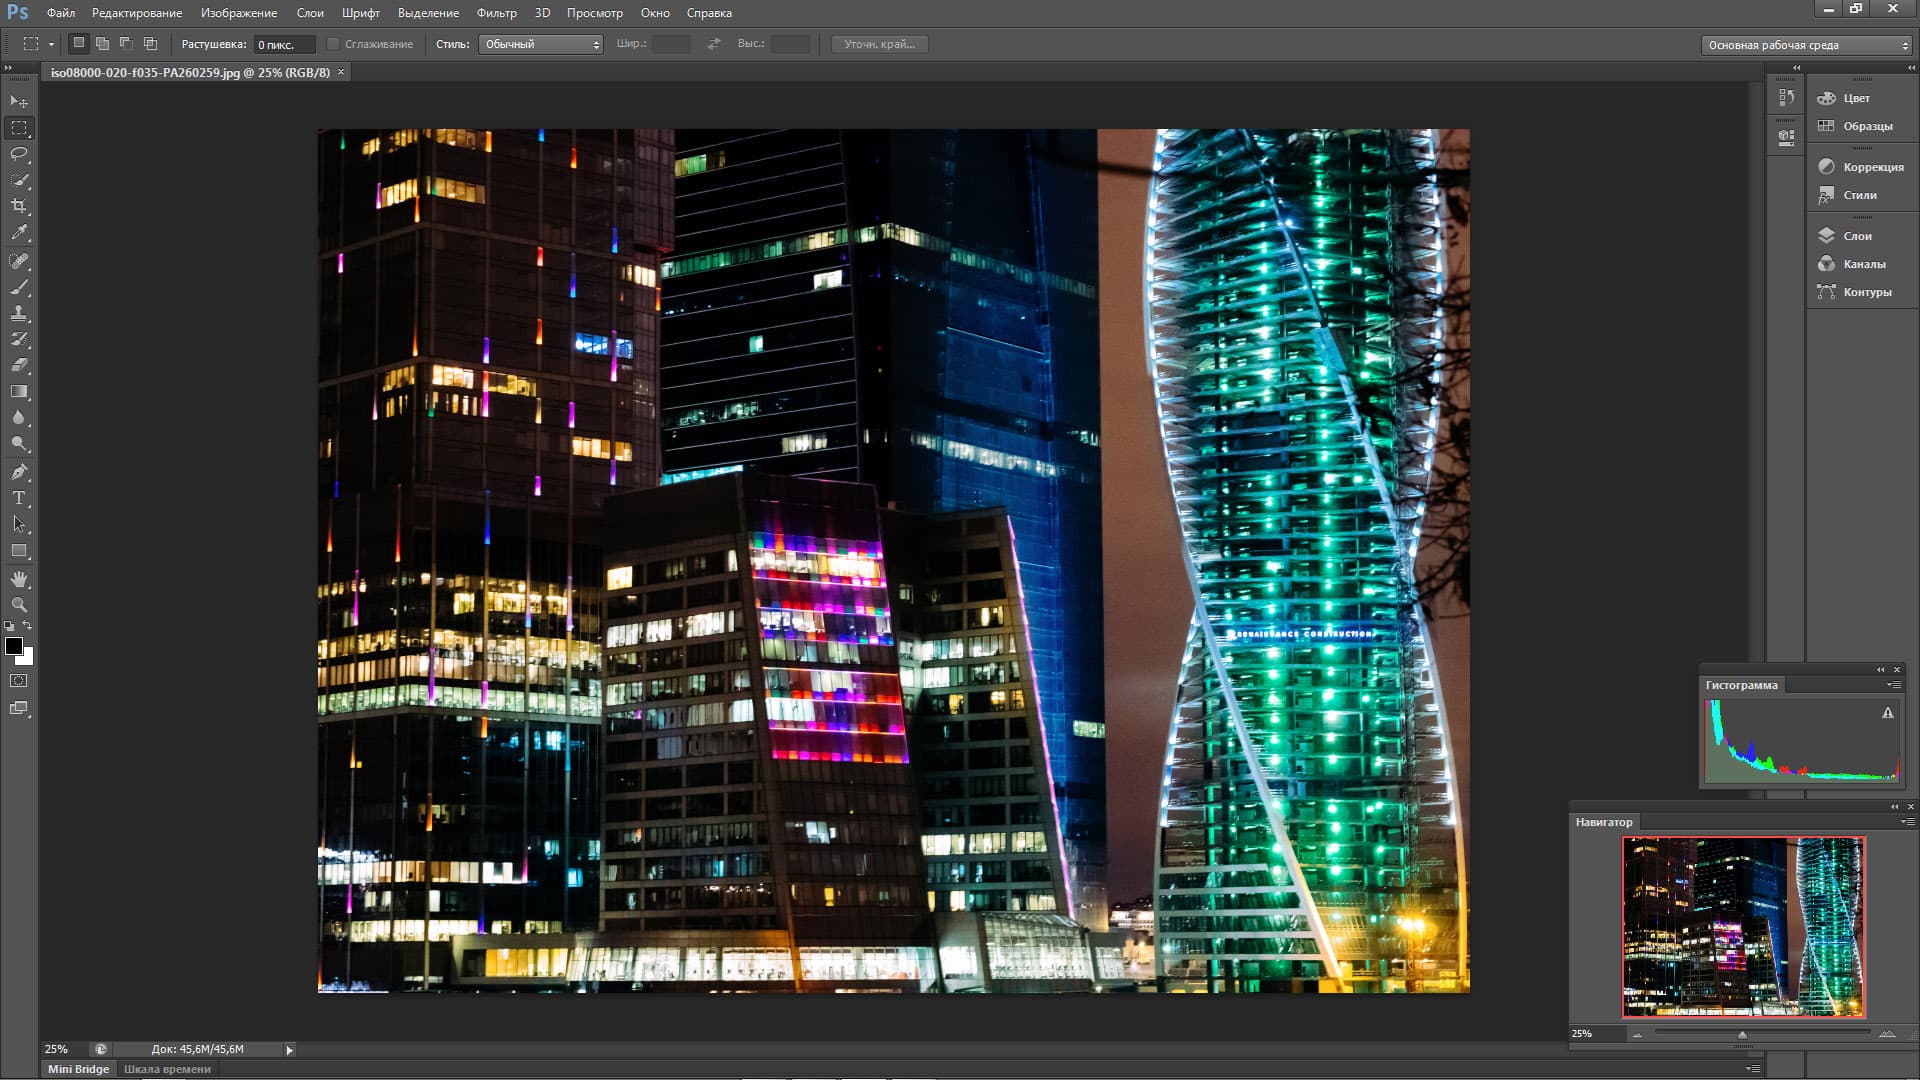This screenshot has height=1080, width=1920.
Task: Select the Pen tool
Action: 19,471
